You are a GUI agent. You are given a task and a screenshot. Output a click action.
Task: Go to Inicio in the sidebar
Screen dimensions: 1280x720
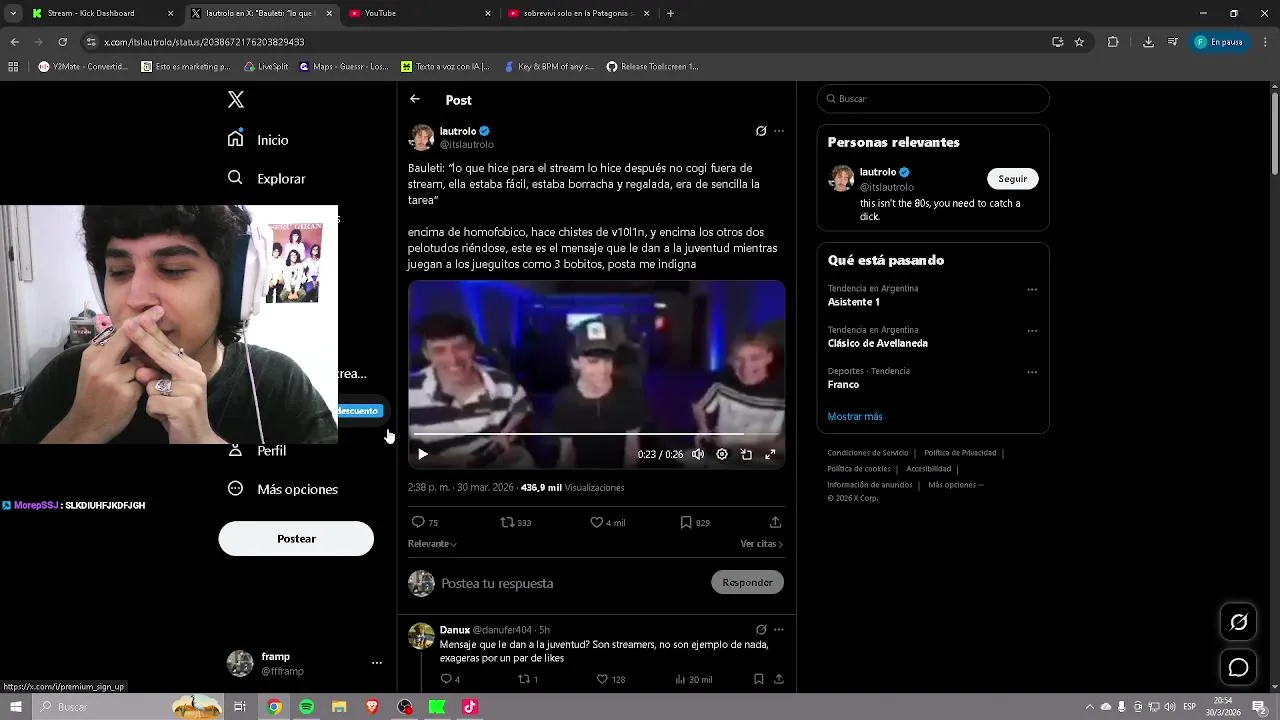tap(258, 140)
